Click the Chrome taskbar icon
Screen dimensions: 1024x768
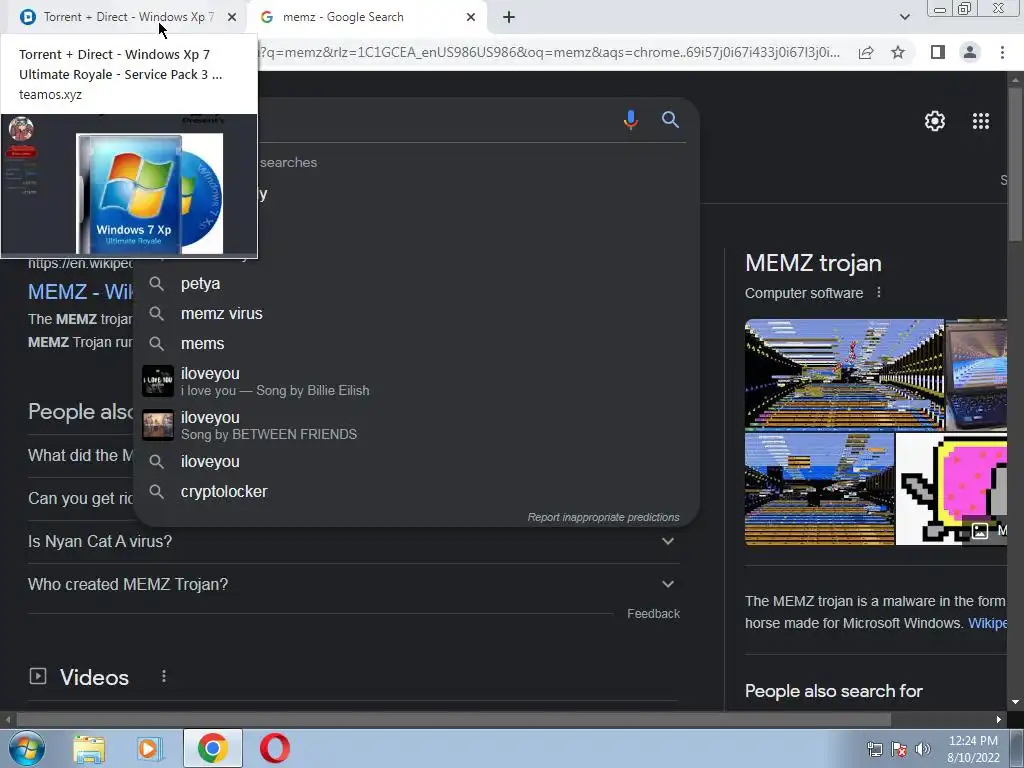212,748
